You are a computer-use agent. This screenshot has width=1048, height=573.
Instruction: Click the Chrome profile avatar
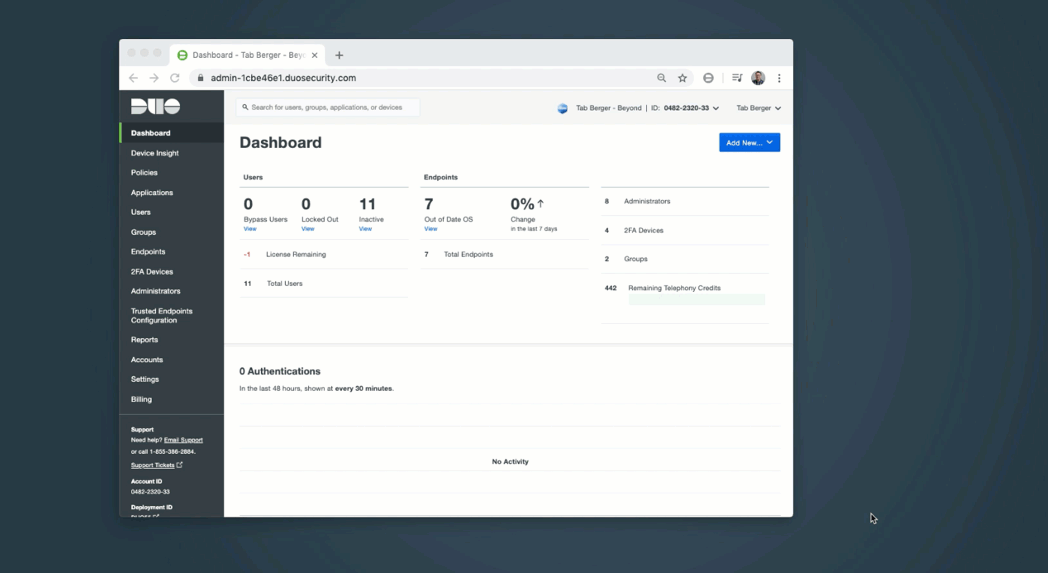point(758,78)
